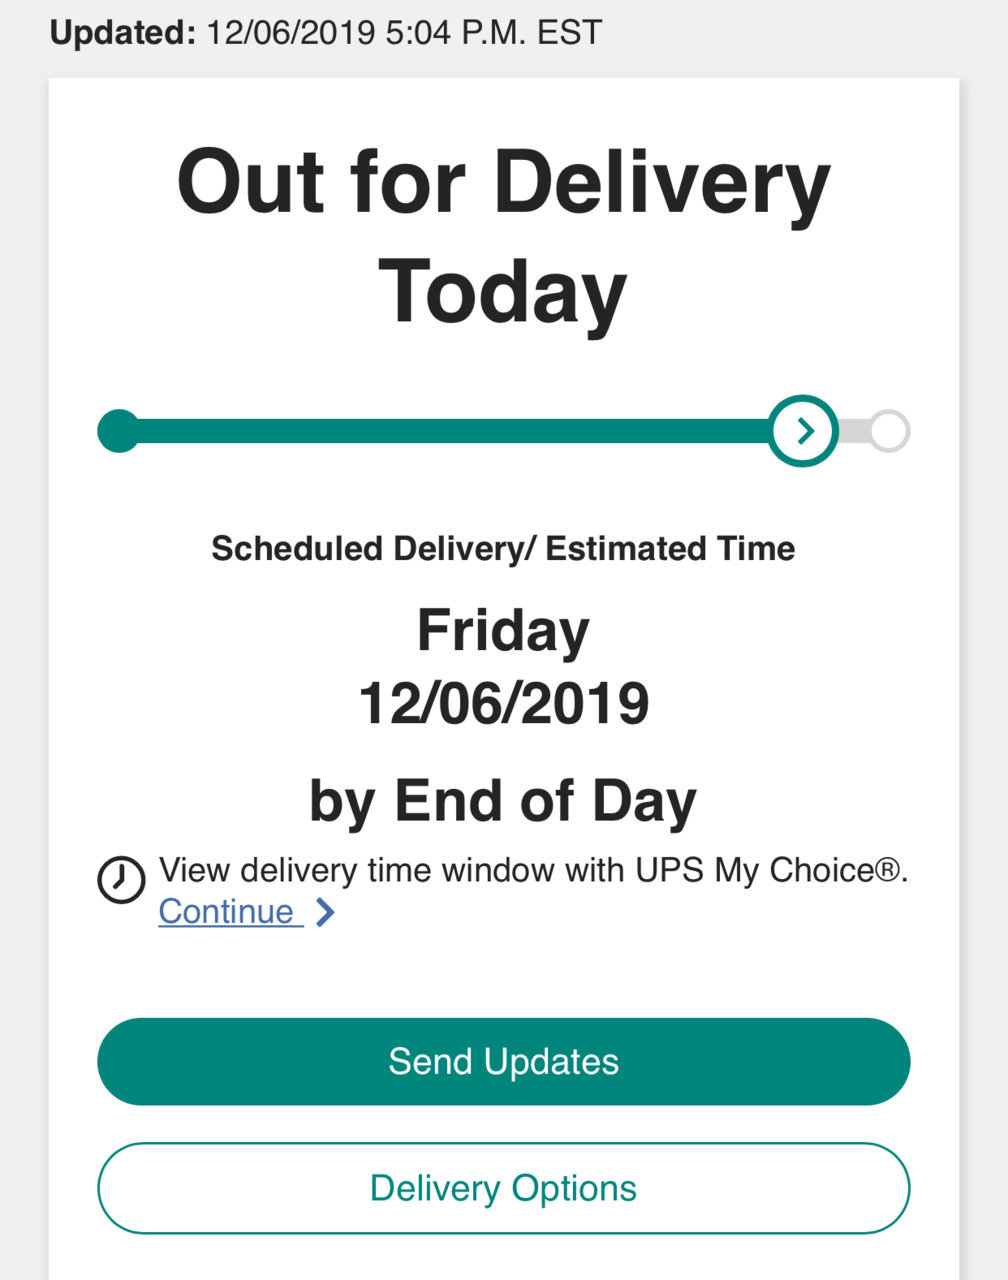Open Delivery Options
Image resolution: width=1008 pixels, height=1280 pixels.
[504, 1188]
